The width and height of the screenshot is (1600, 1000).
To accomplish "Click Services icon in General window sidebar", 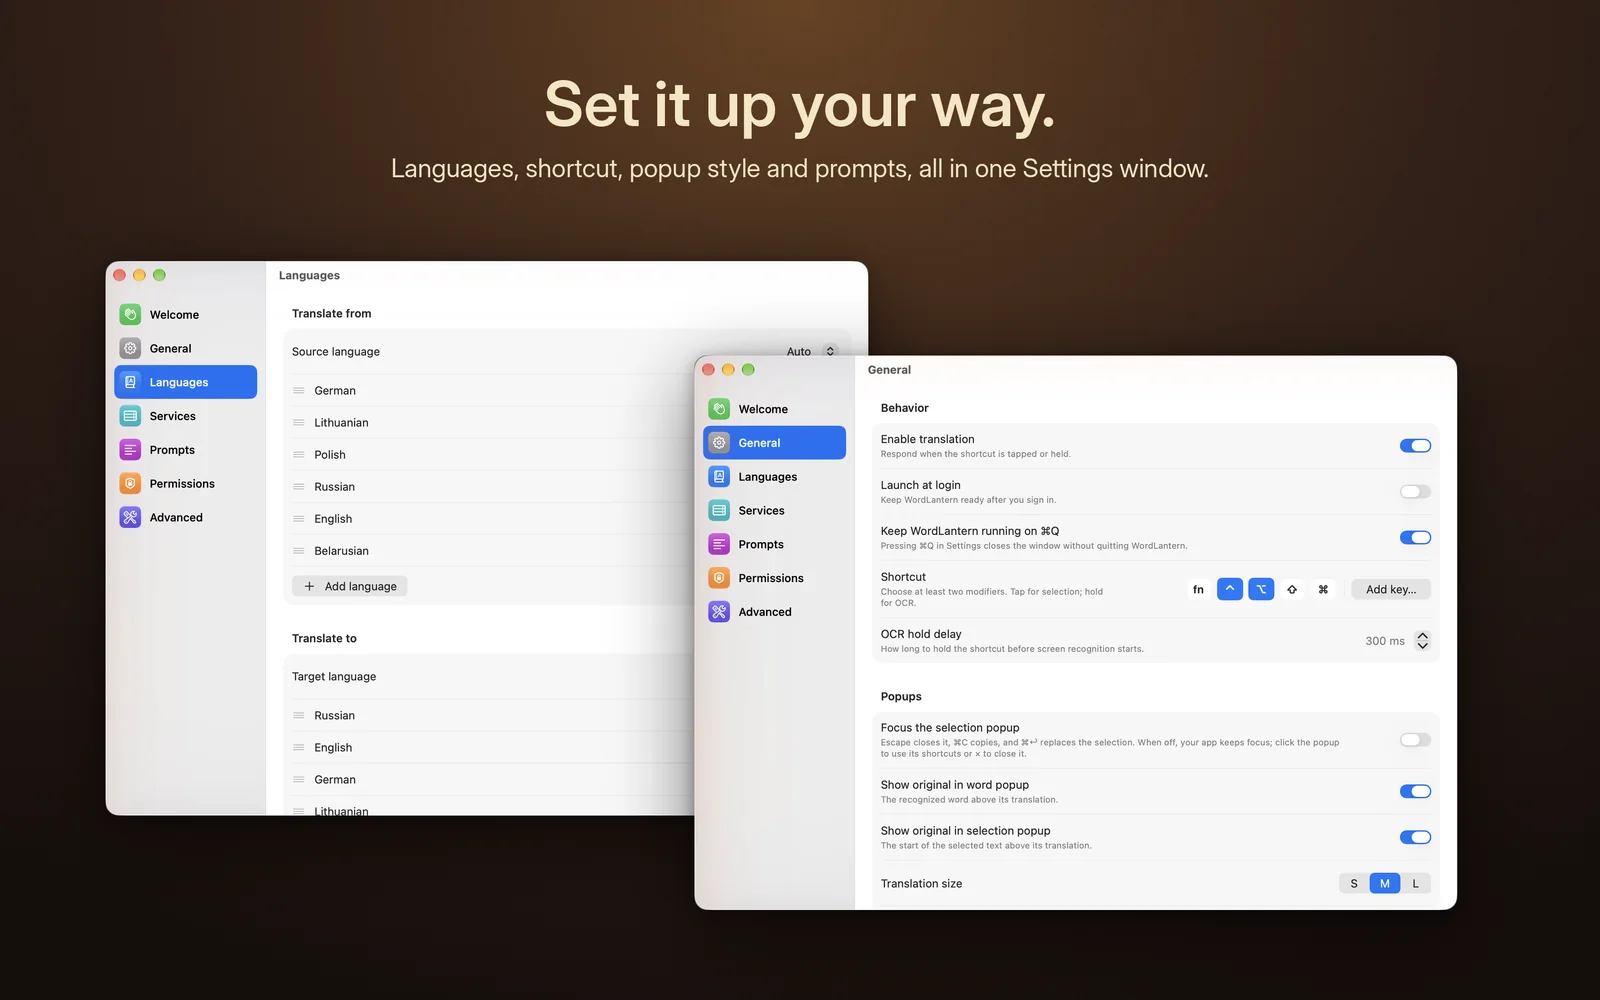I will point(719,511).
